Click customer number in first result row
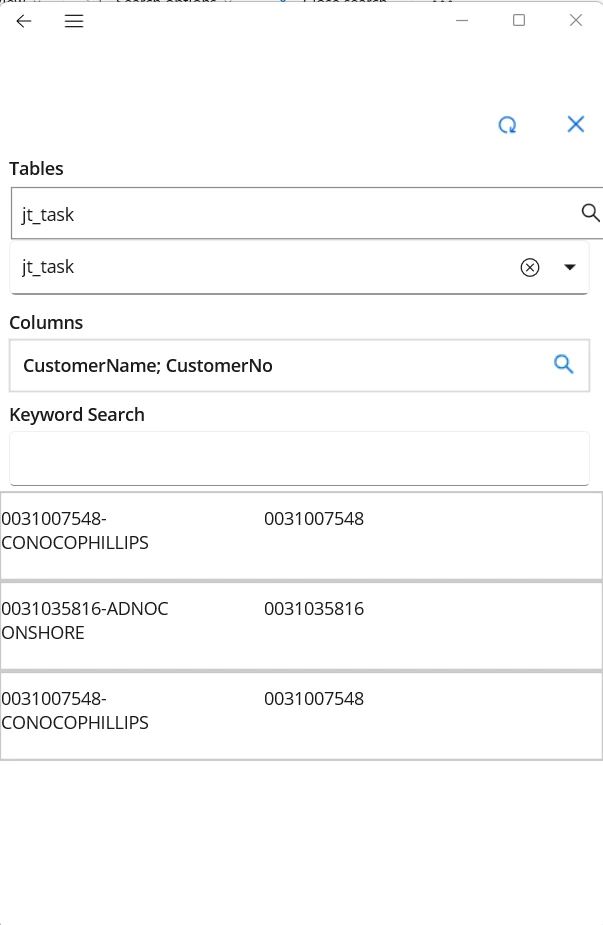 click(x=314, y=519)
